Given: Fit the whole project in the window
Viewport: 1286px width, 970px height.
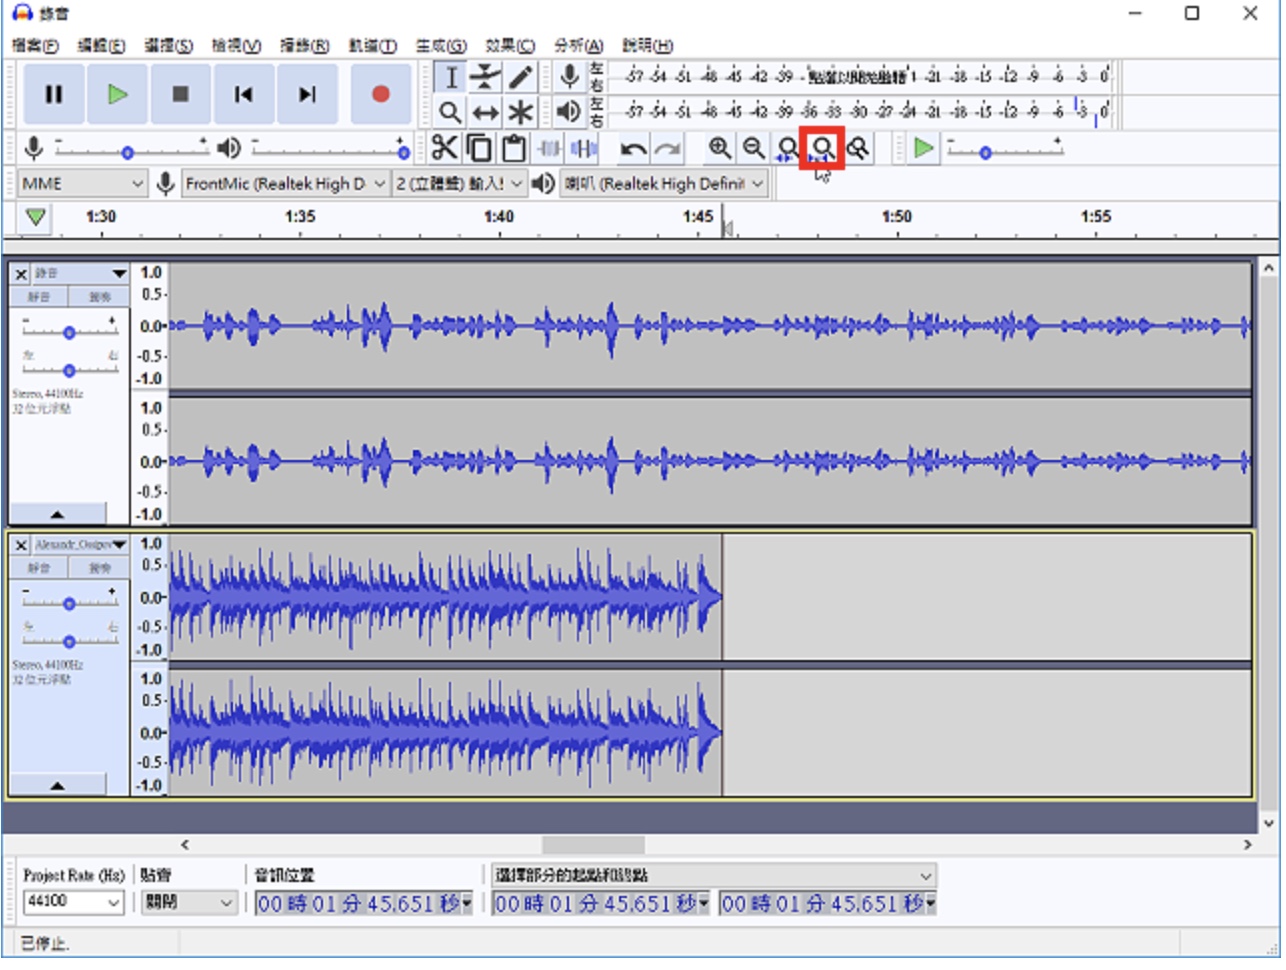Looking at the screenshot, I should tap(822, 149).
